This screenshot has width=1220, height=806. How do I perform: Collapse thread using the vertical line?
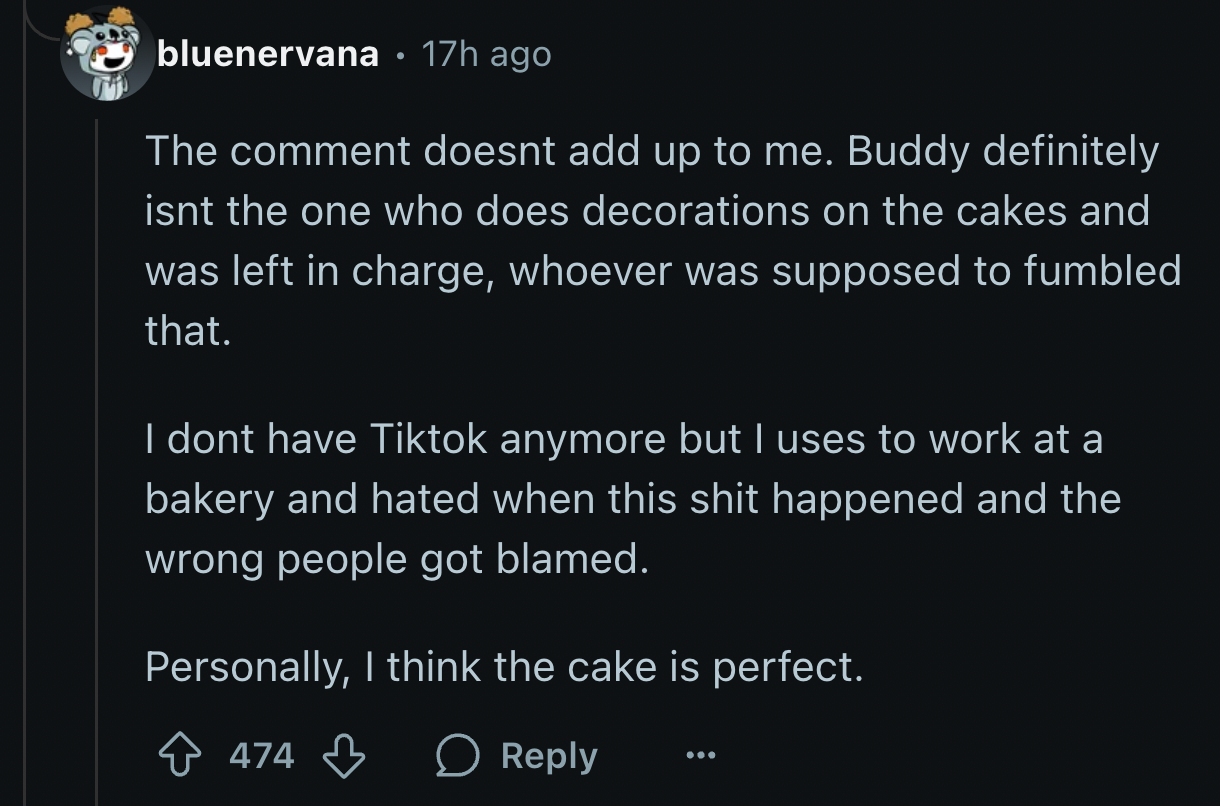pyautogui.click(x=97, y=450)
